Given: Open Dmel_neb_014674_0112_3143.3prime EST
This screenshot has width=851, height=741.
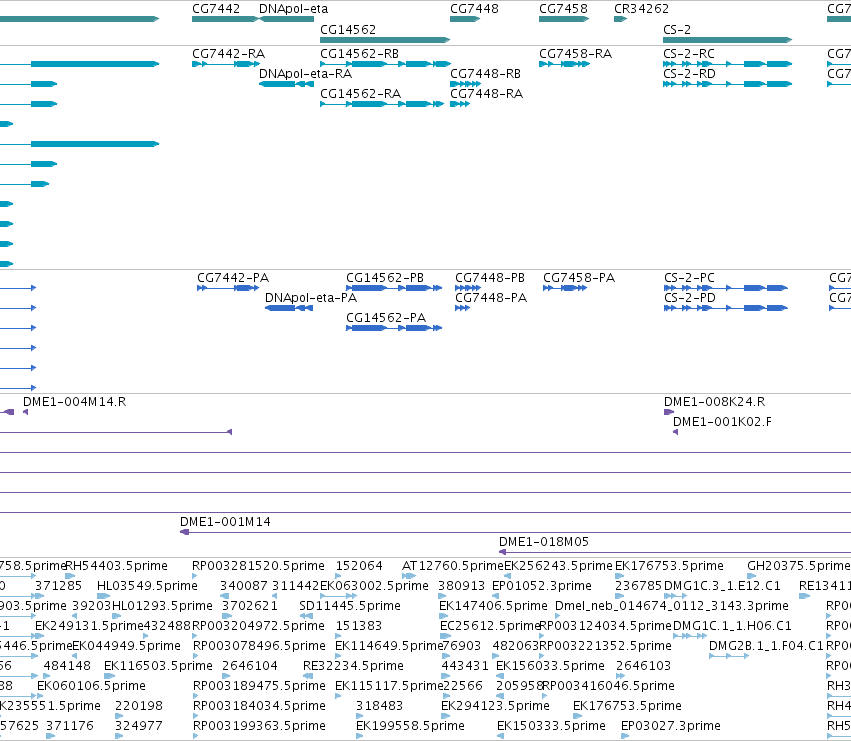Looking at the screenshot, I should coord(672,606).
